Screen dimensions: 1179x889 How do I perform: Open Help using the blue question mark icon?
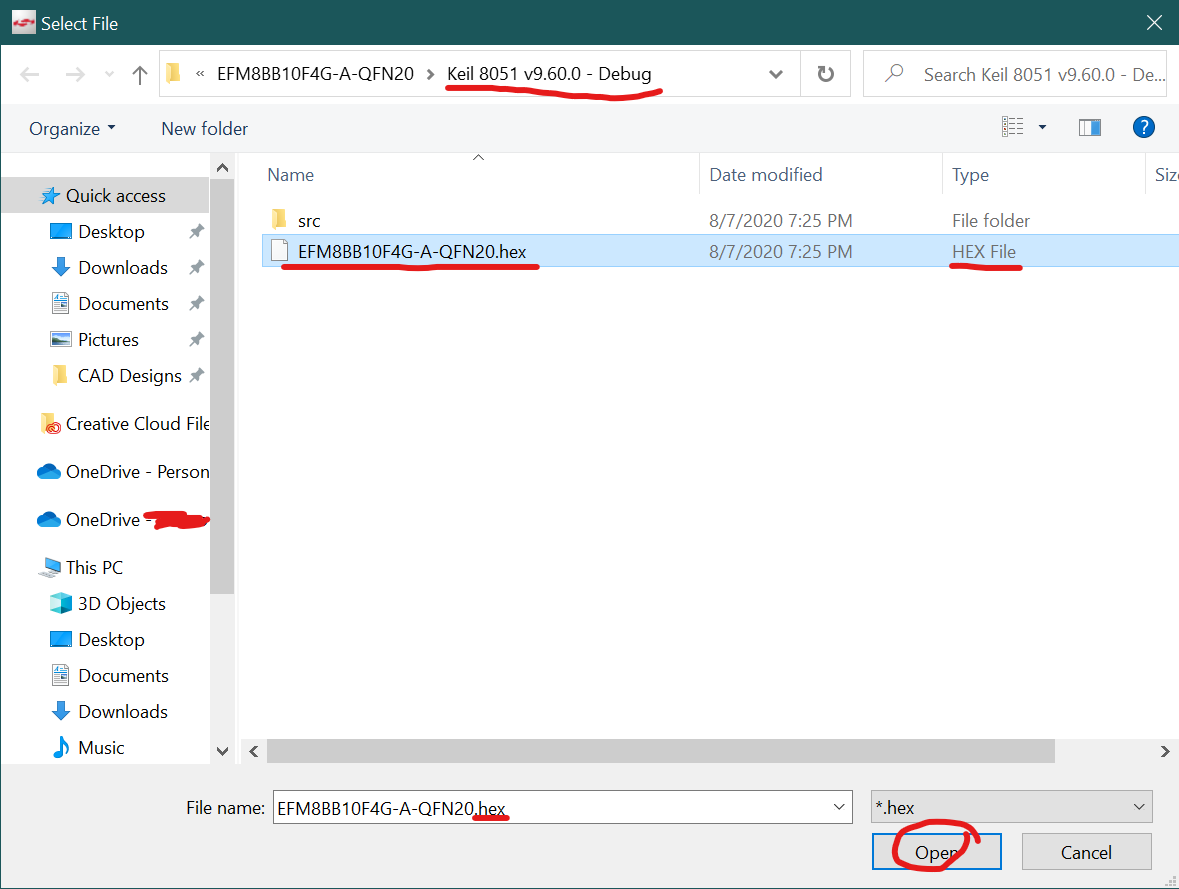(x=1143, y=127)
